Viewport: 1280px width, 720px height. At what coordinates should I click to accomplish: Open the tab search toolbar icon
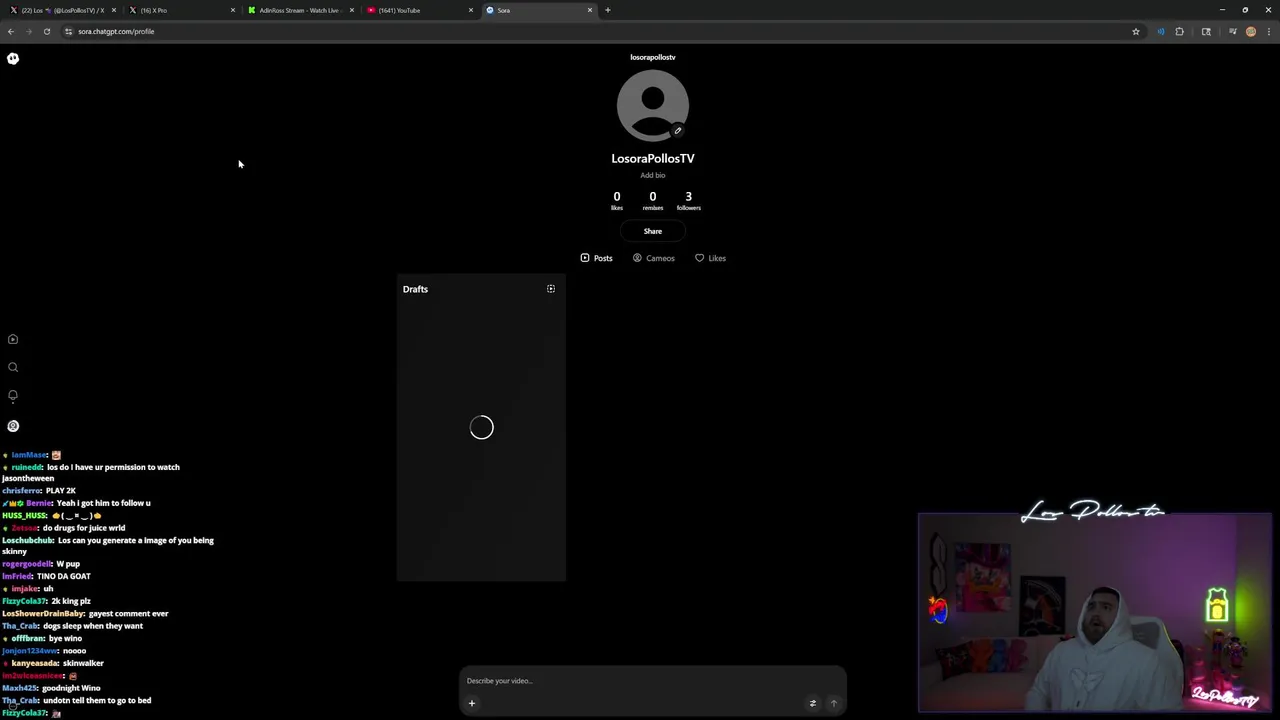(x=1206, y=31)
